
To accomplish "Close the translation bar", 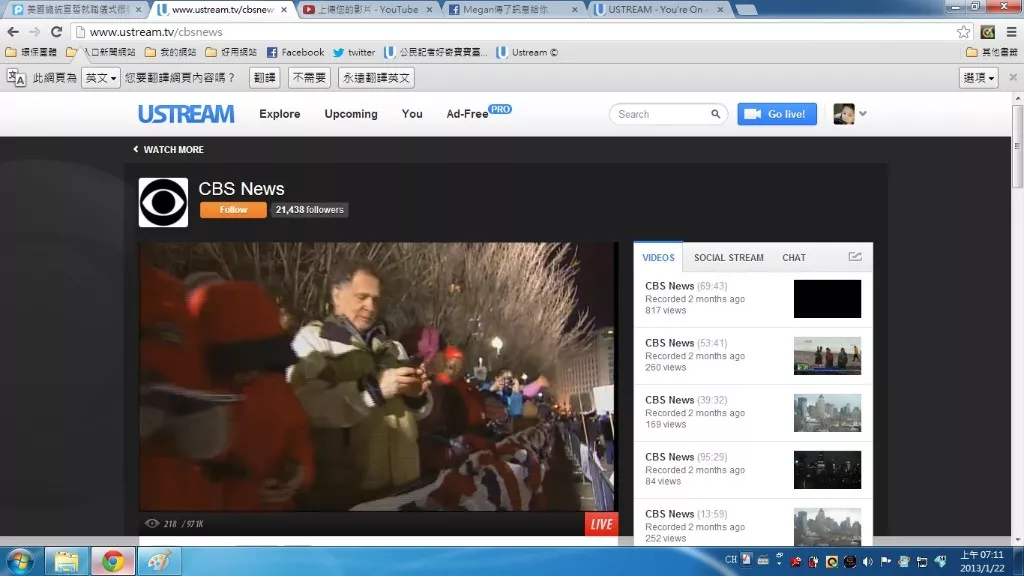I will pyautogui.click(x=1013, y=77).
